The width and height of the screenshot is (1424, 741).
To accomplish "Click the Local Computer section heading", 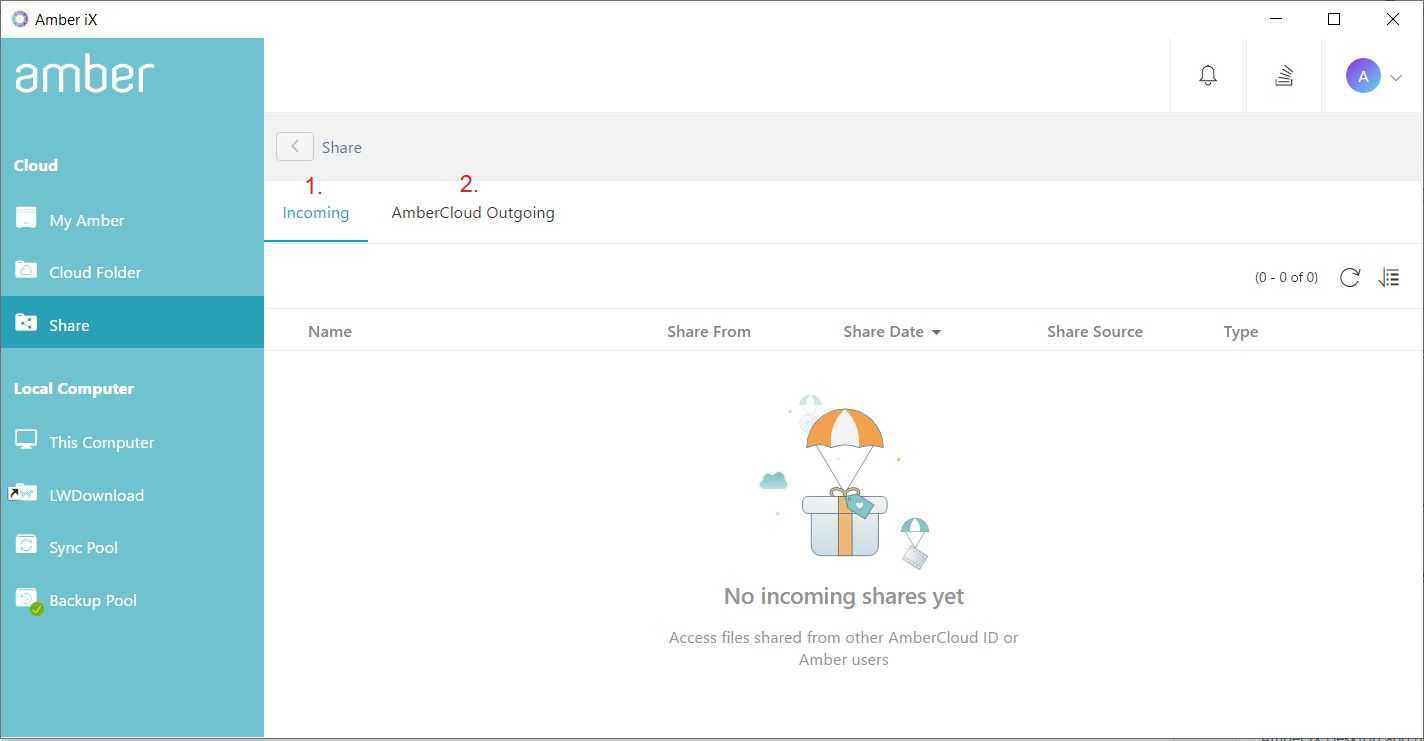I will point(74,389).
